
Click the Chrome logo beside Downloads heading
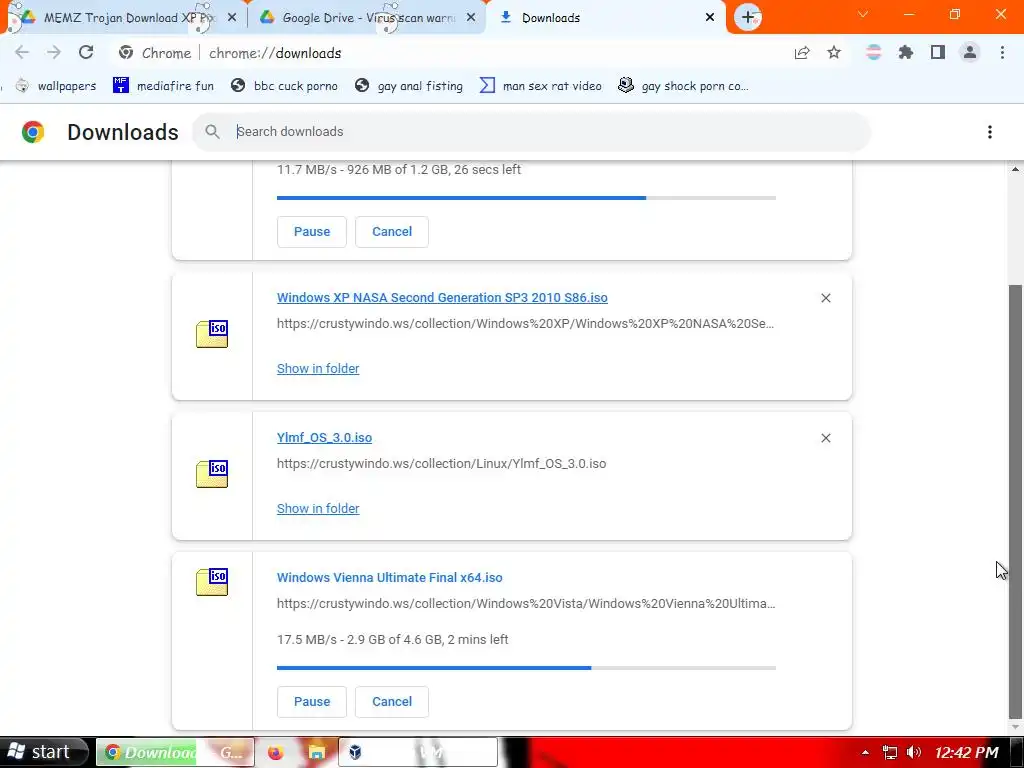pyautogui.click(x=33, y=132)
